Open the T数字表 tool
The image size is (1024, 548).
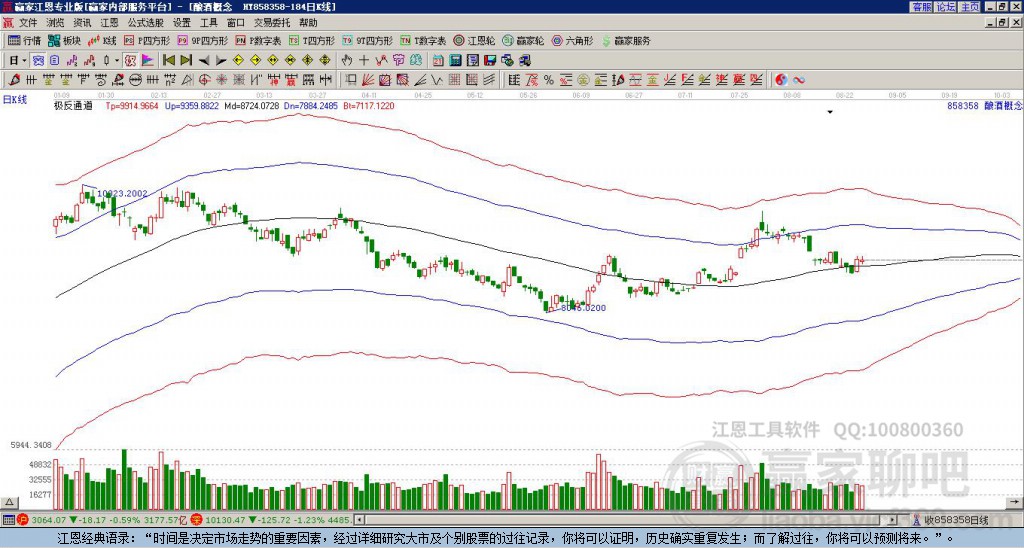click(423, 40)
